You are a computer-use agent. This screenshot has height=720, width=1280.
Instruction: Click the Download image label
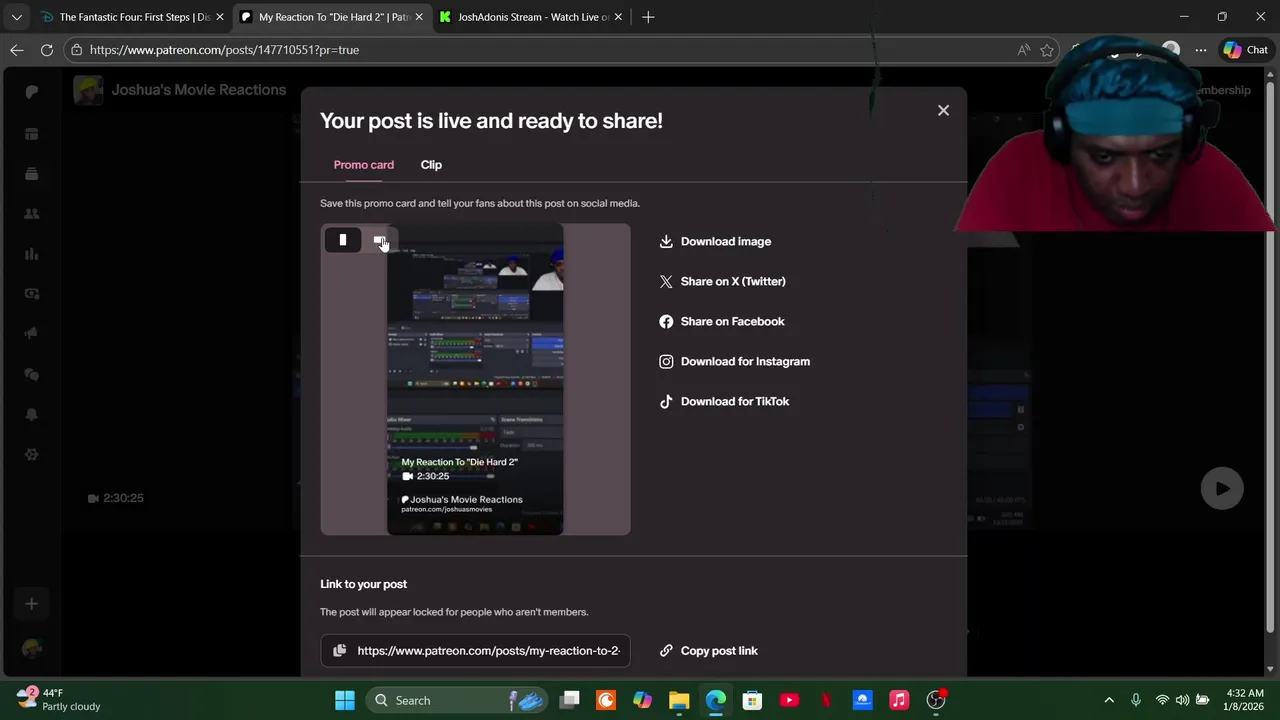(x=726, y=241)
